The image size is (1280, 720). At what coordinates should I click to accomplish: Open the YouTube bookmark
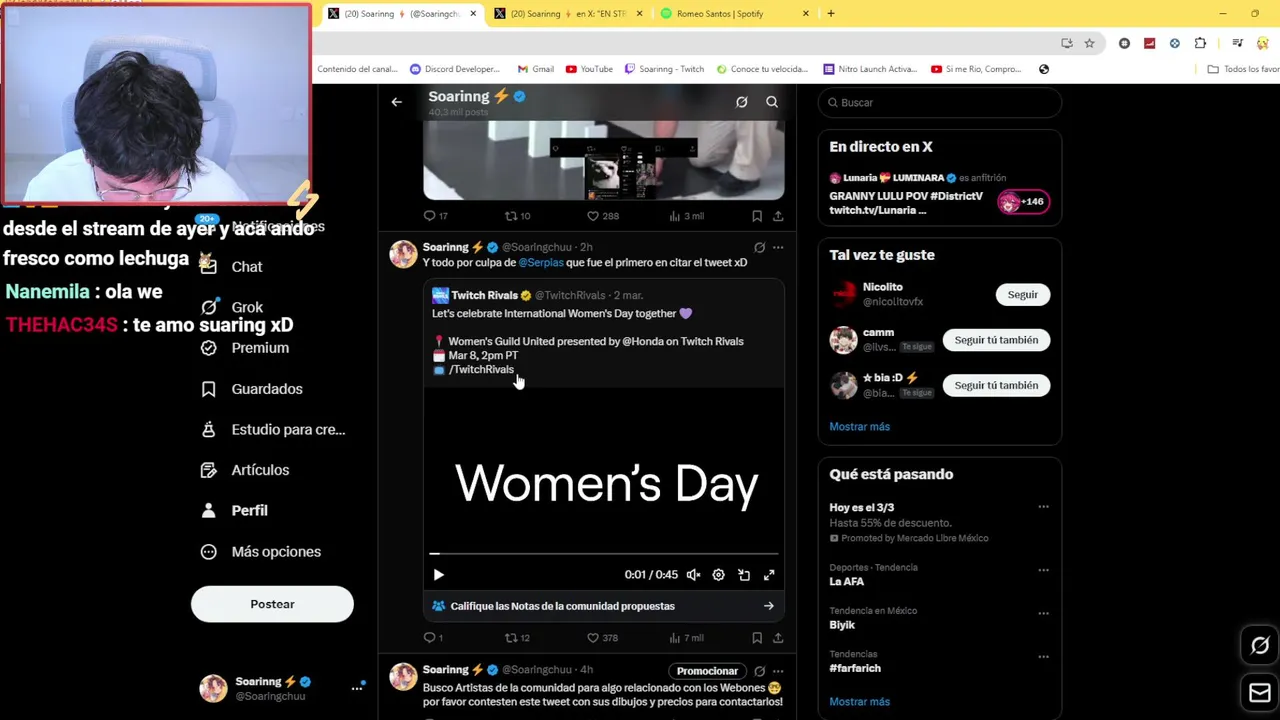589,69
